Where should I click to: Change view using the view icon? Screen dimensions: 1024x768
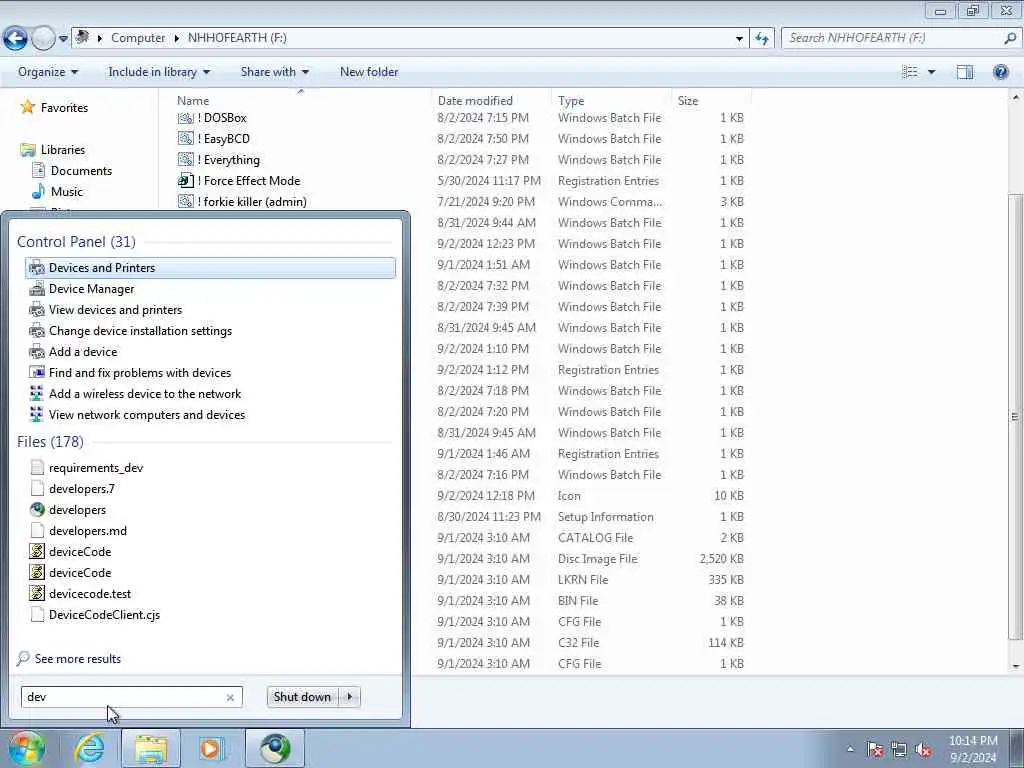910,72
